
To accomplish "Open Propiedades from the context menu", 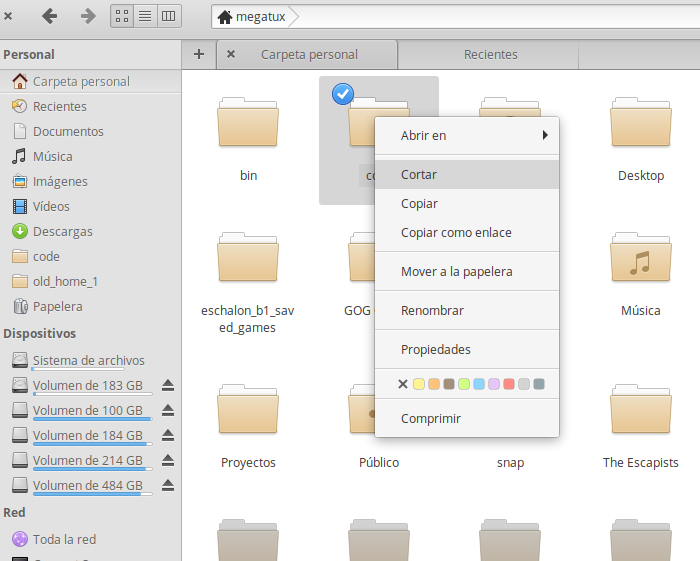I will (x=467, y=349).
